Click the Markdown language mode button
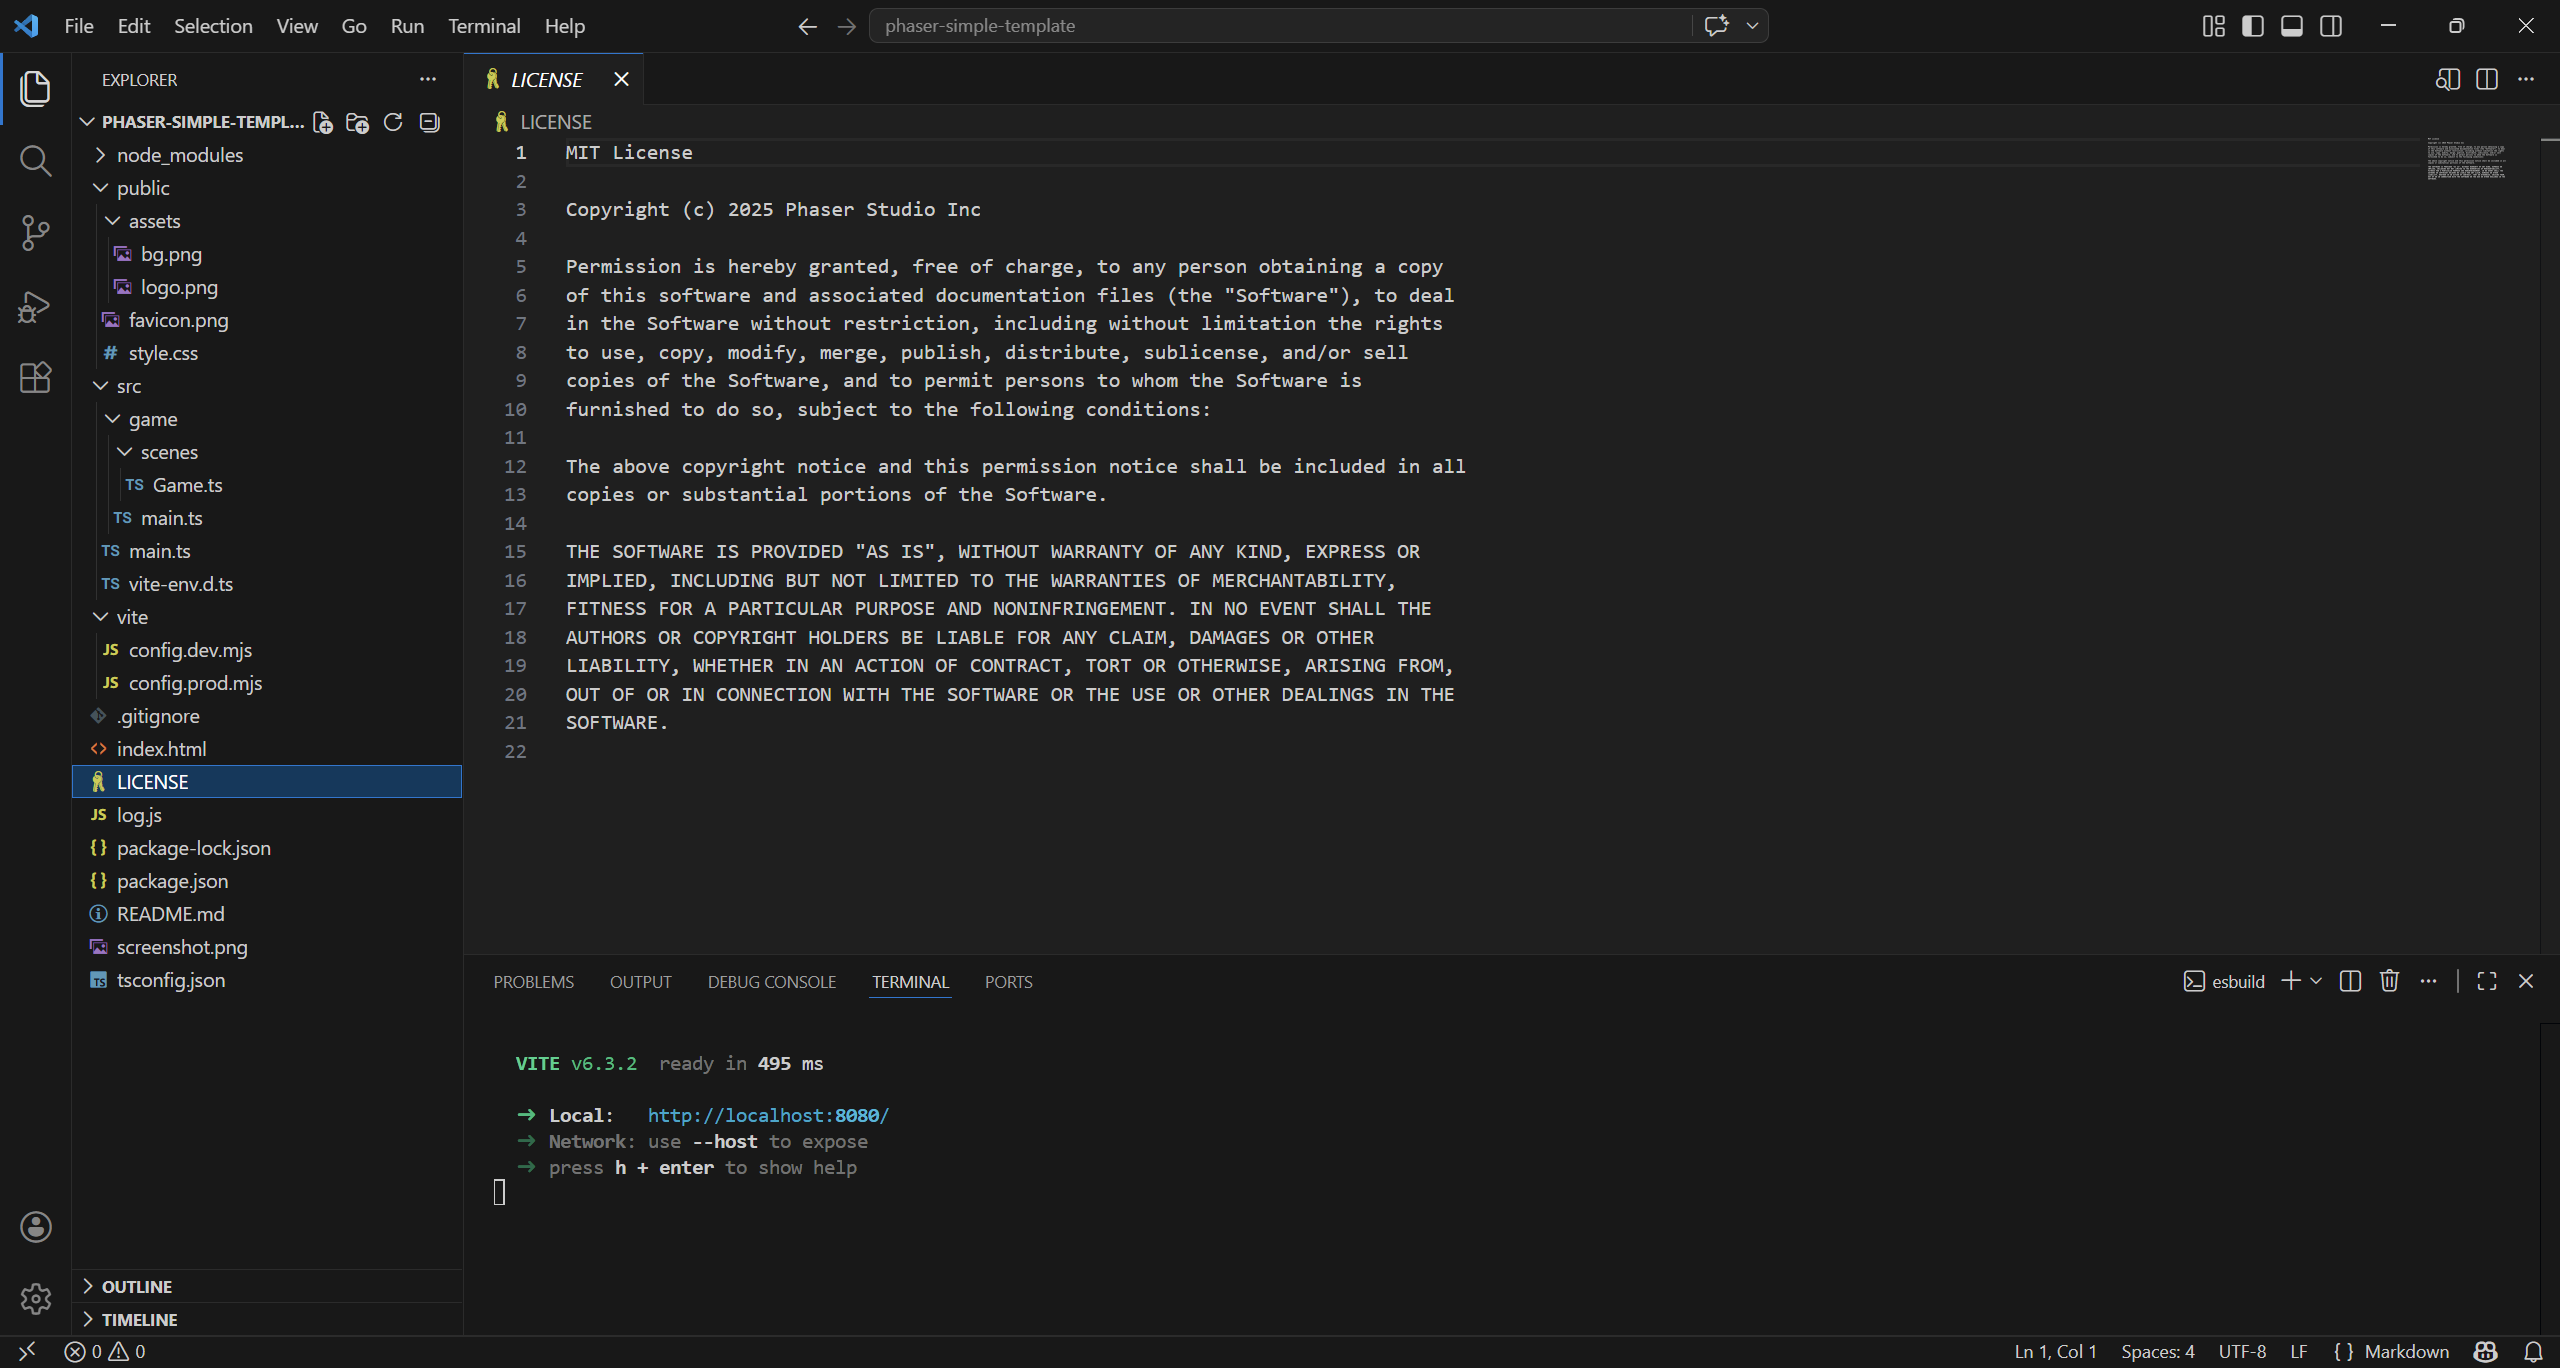 tap(2406, 1351)
